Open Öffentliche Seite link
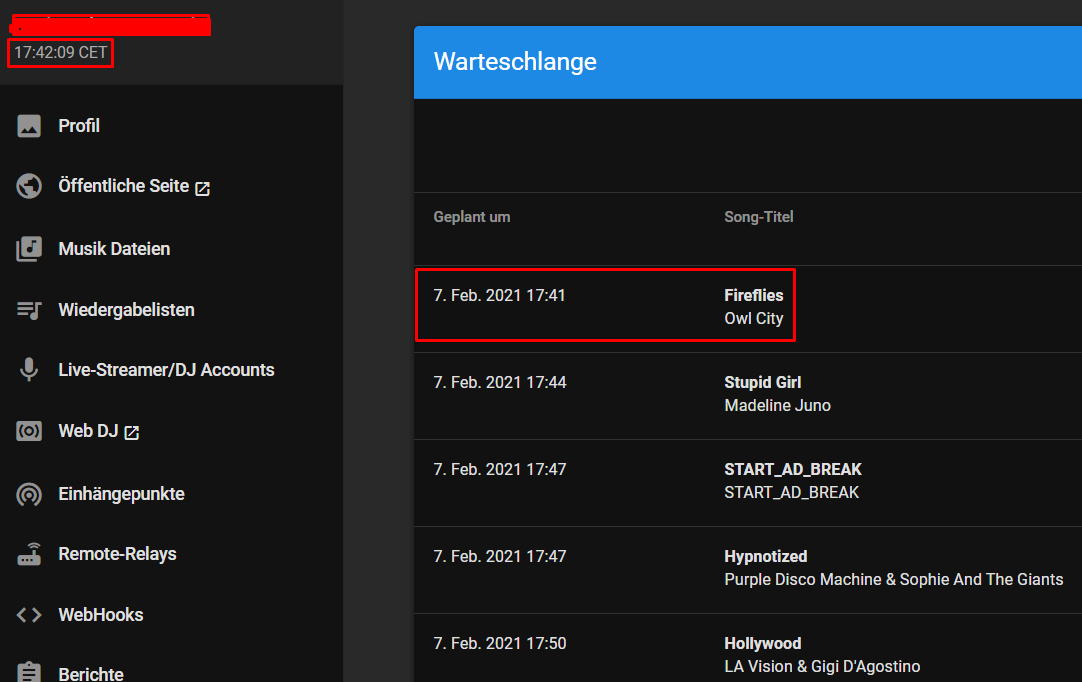This screenshot has width=1082, height=682. [124, 186]
